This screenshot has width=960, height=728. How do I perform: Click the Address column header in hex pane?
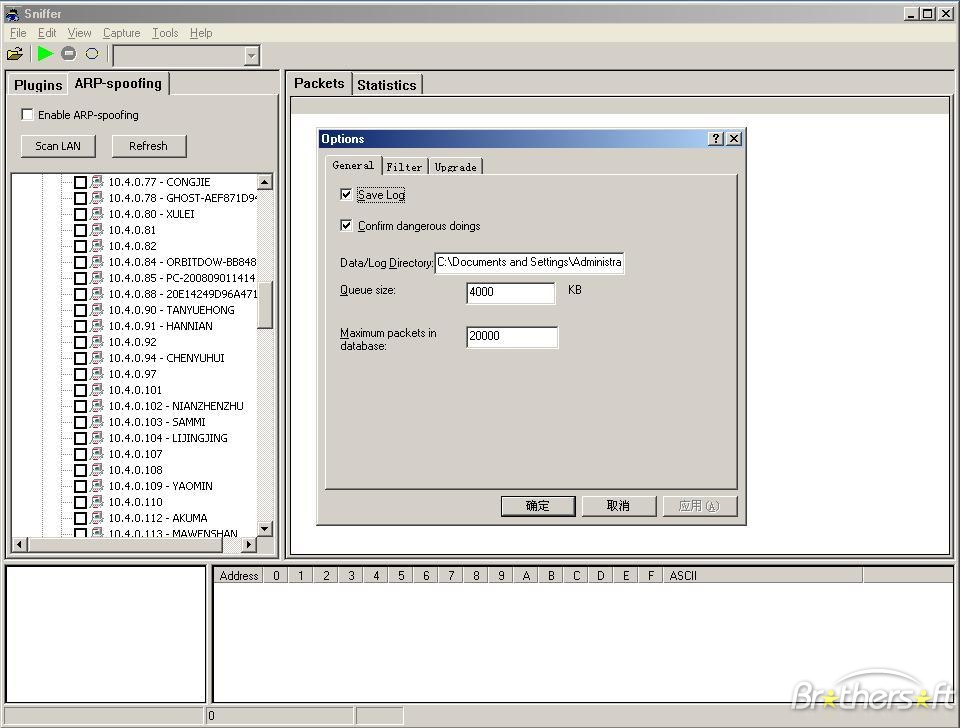239,576
